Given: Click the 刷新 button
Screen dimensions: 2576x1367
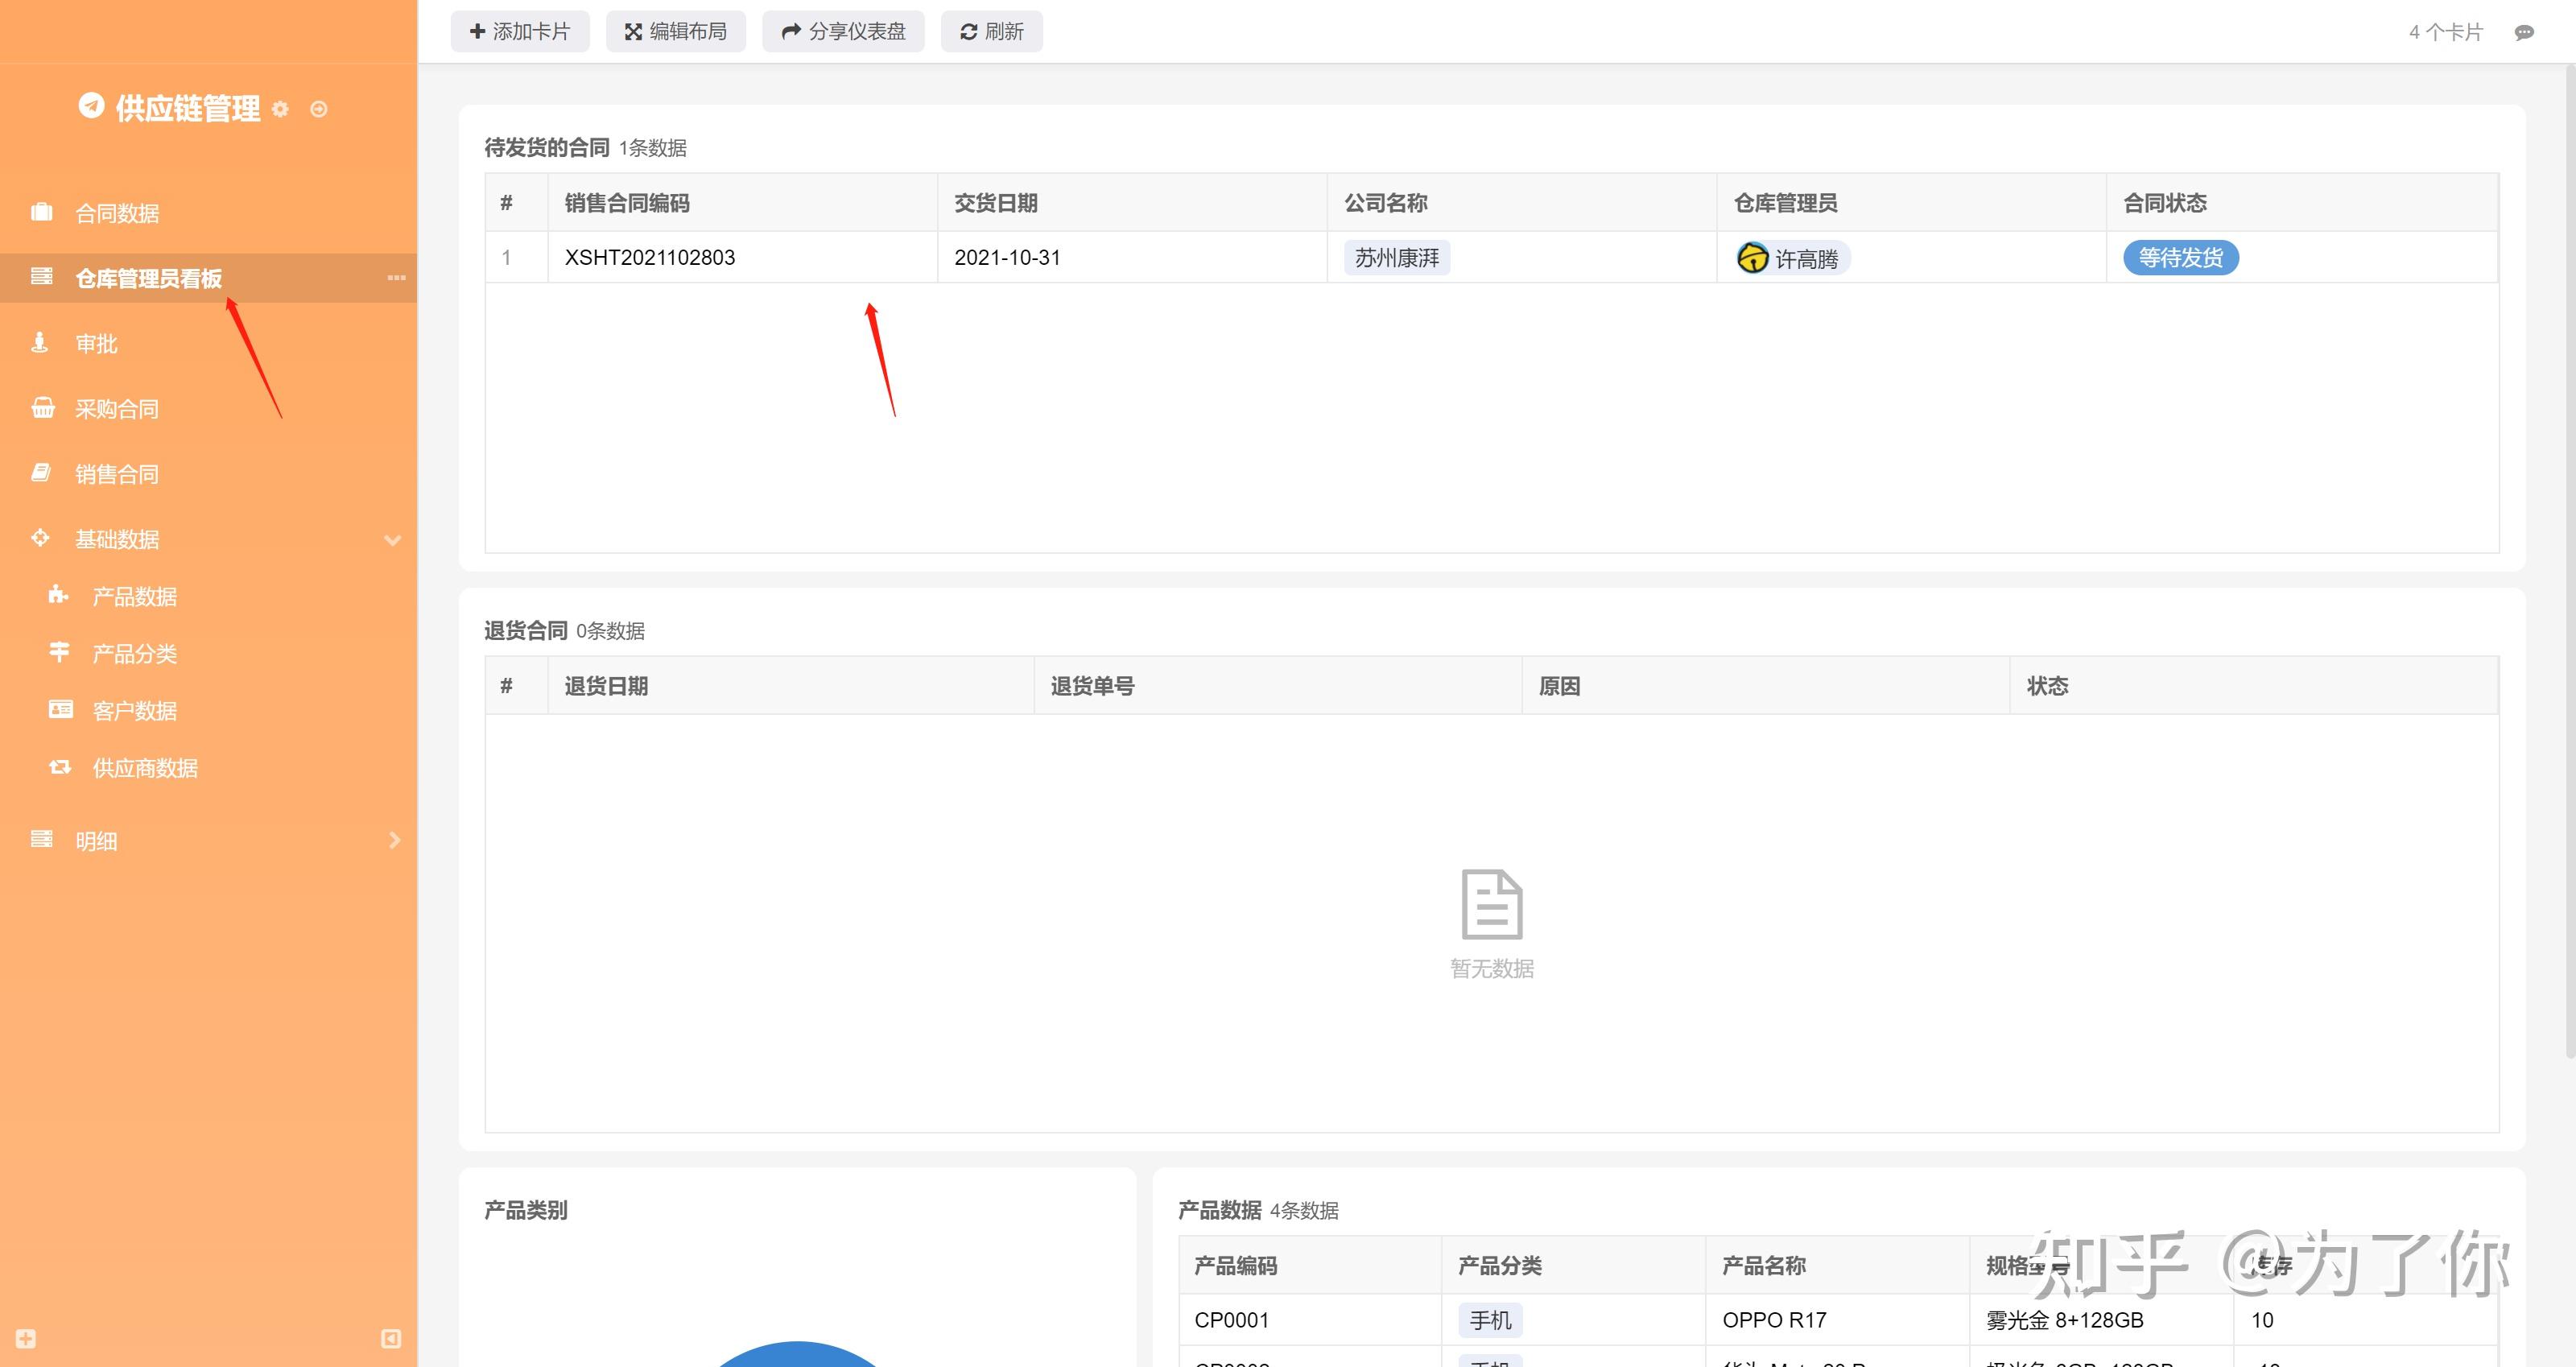Looking at the screenshot, I should coord(992,32).
